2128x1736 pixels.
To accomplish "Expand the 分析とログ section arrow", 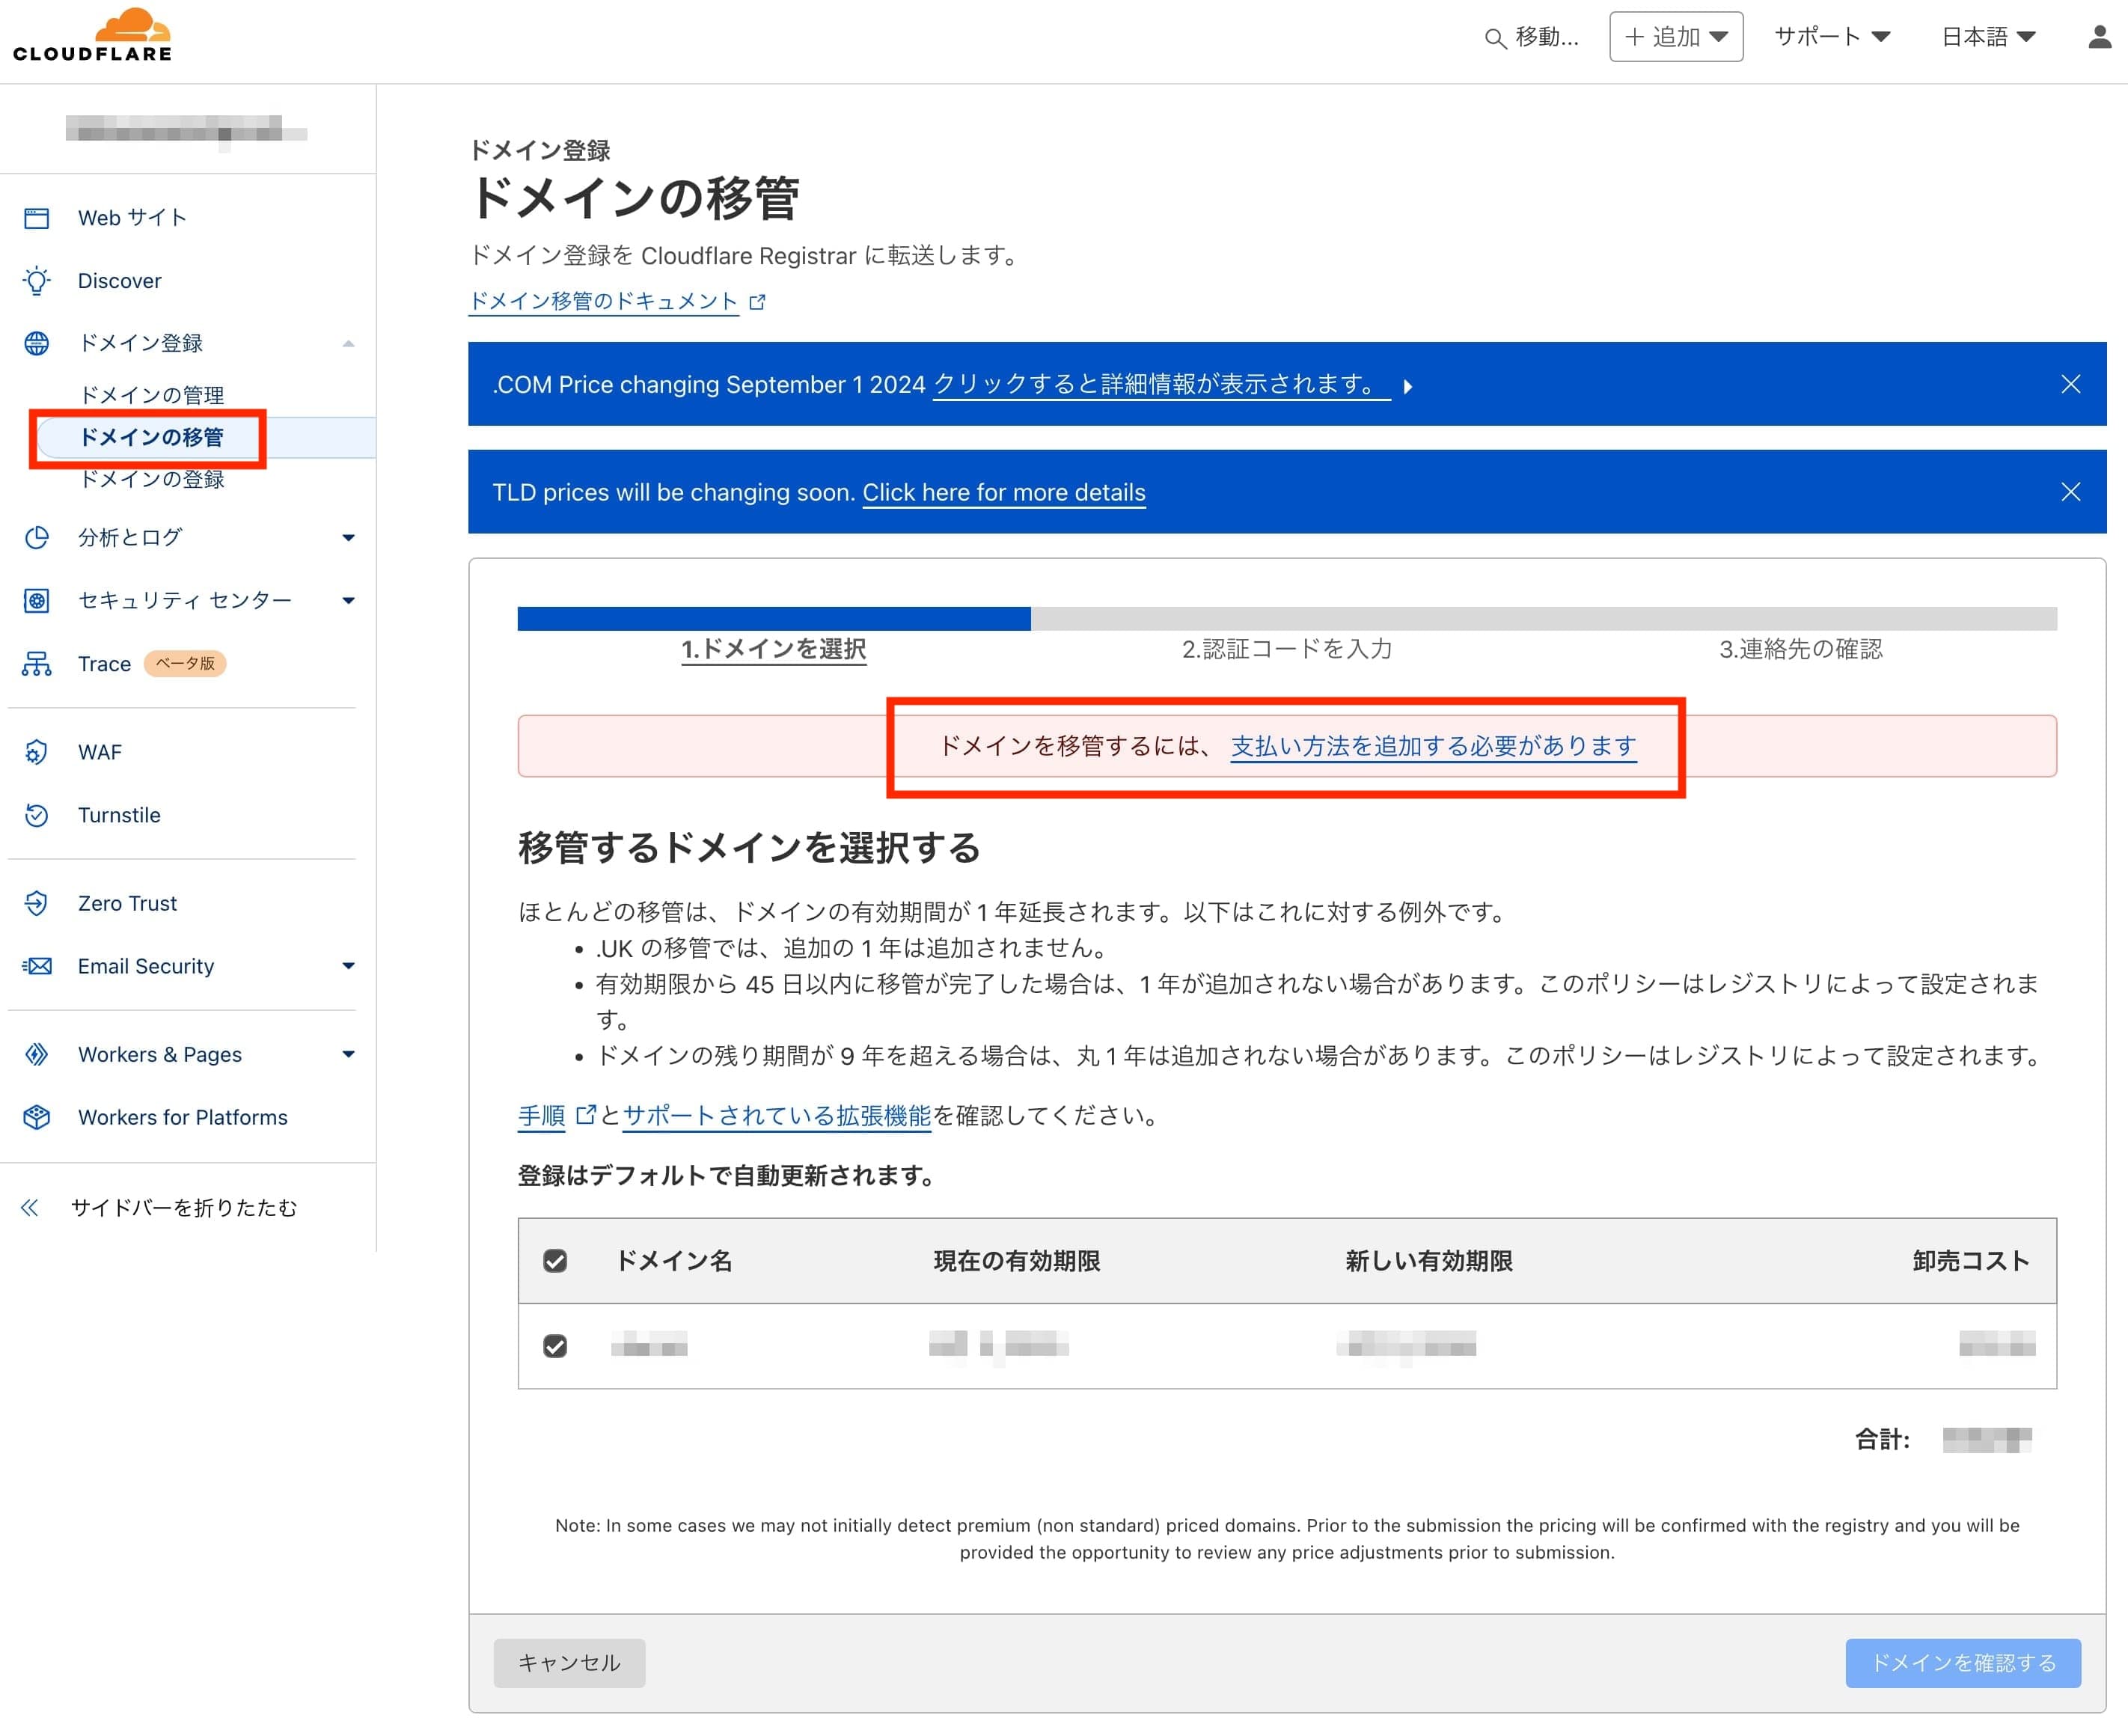I will 348,538.
